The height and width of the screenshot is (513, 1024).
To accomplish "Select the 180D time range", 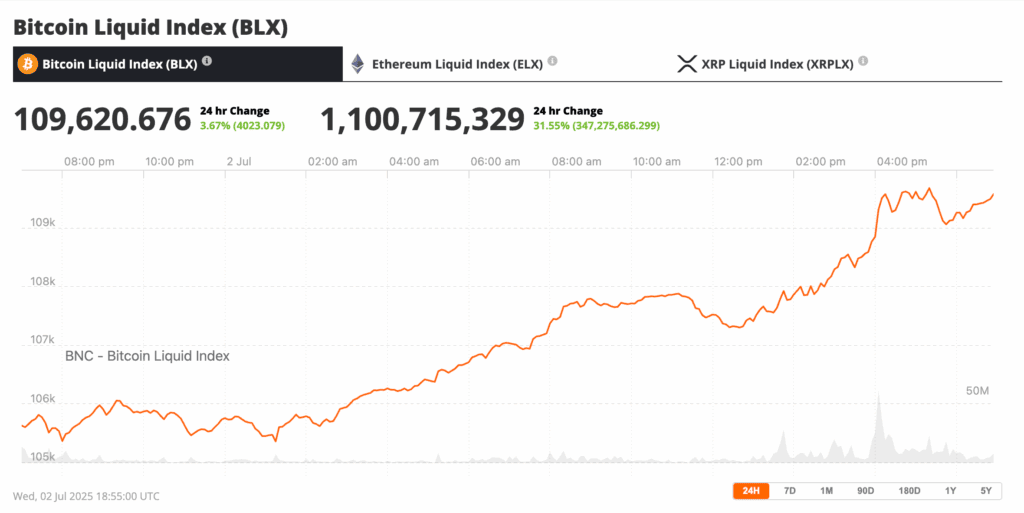I will coord(909,491).
